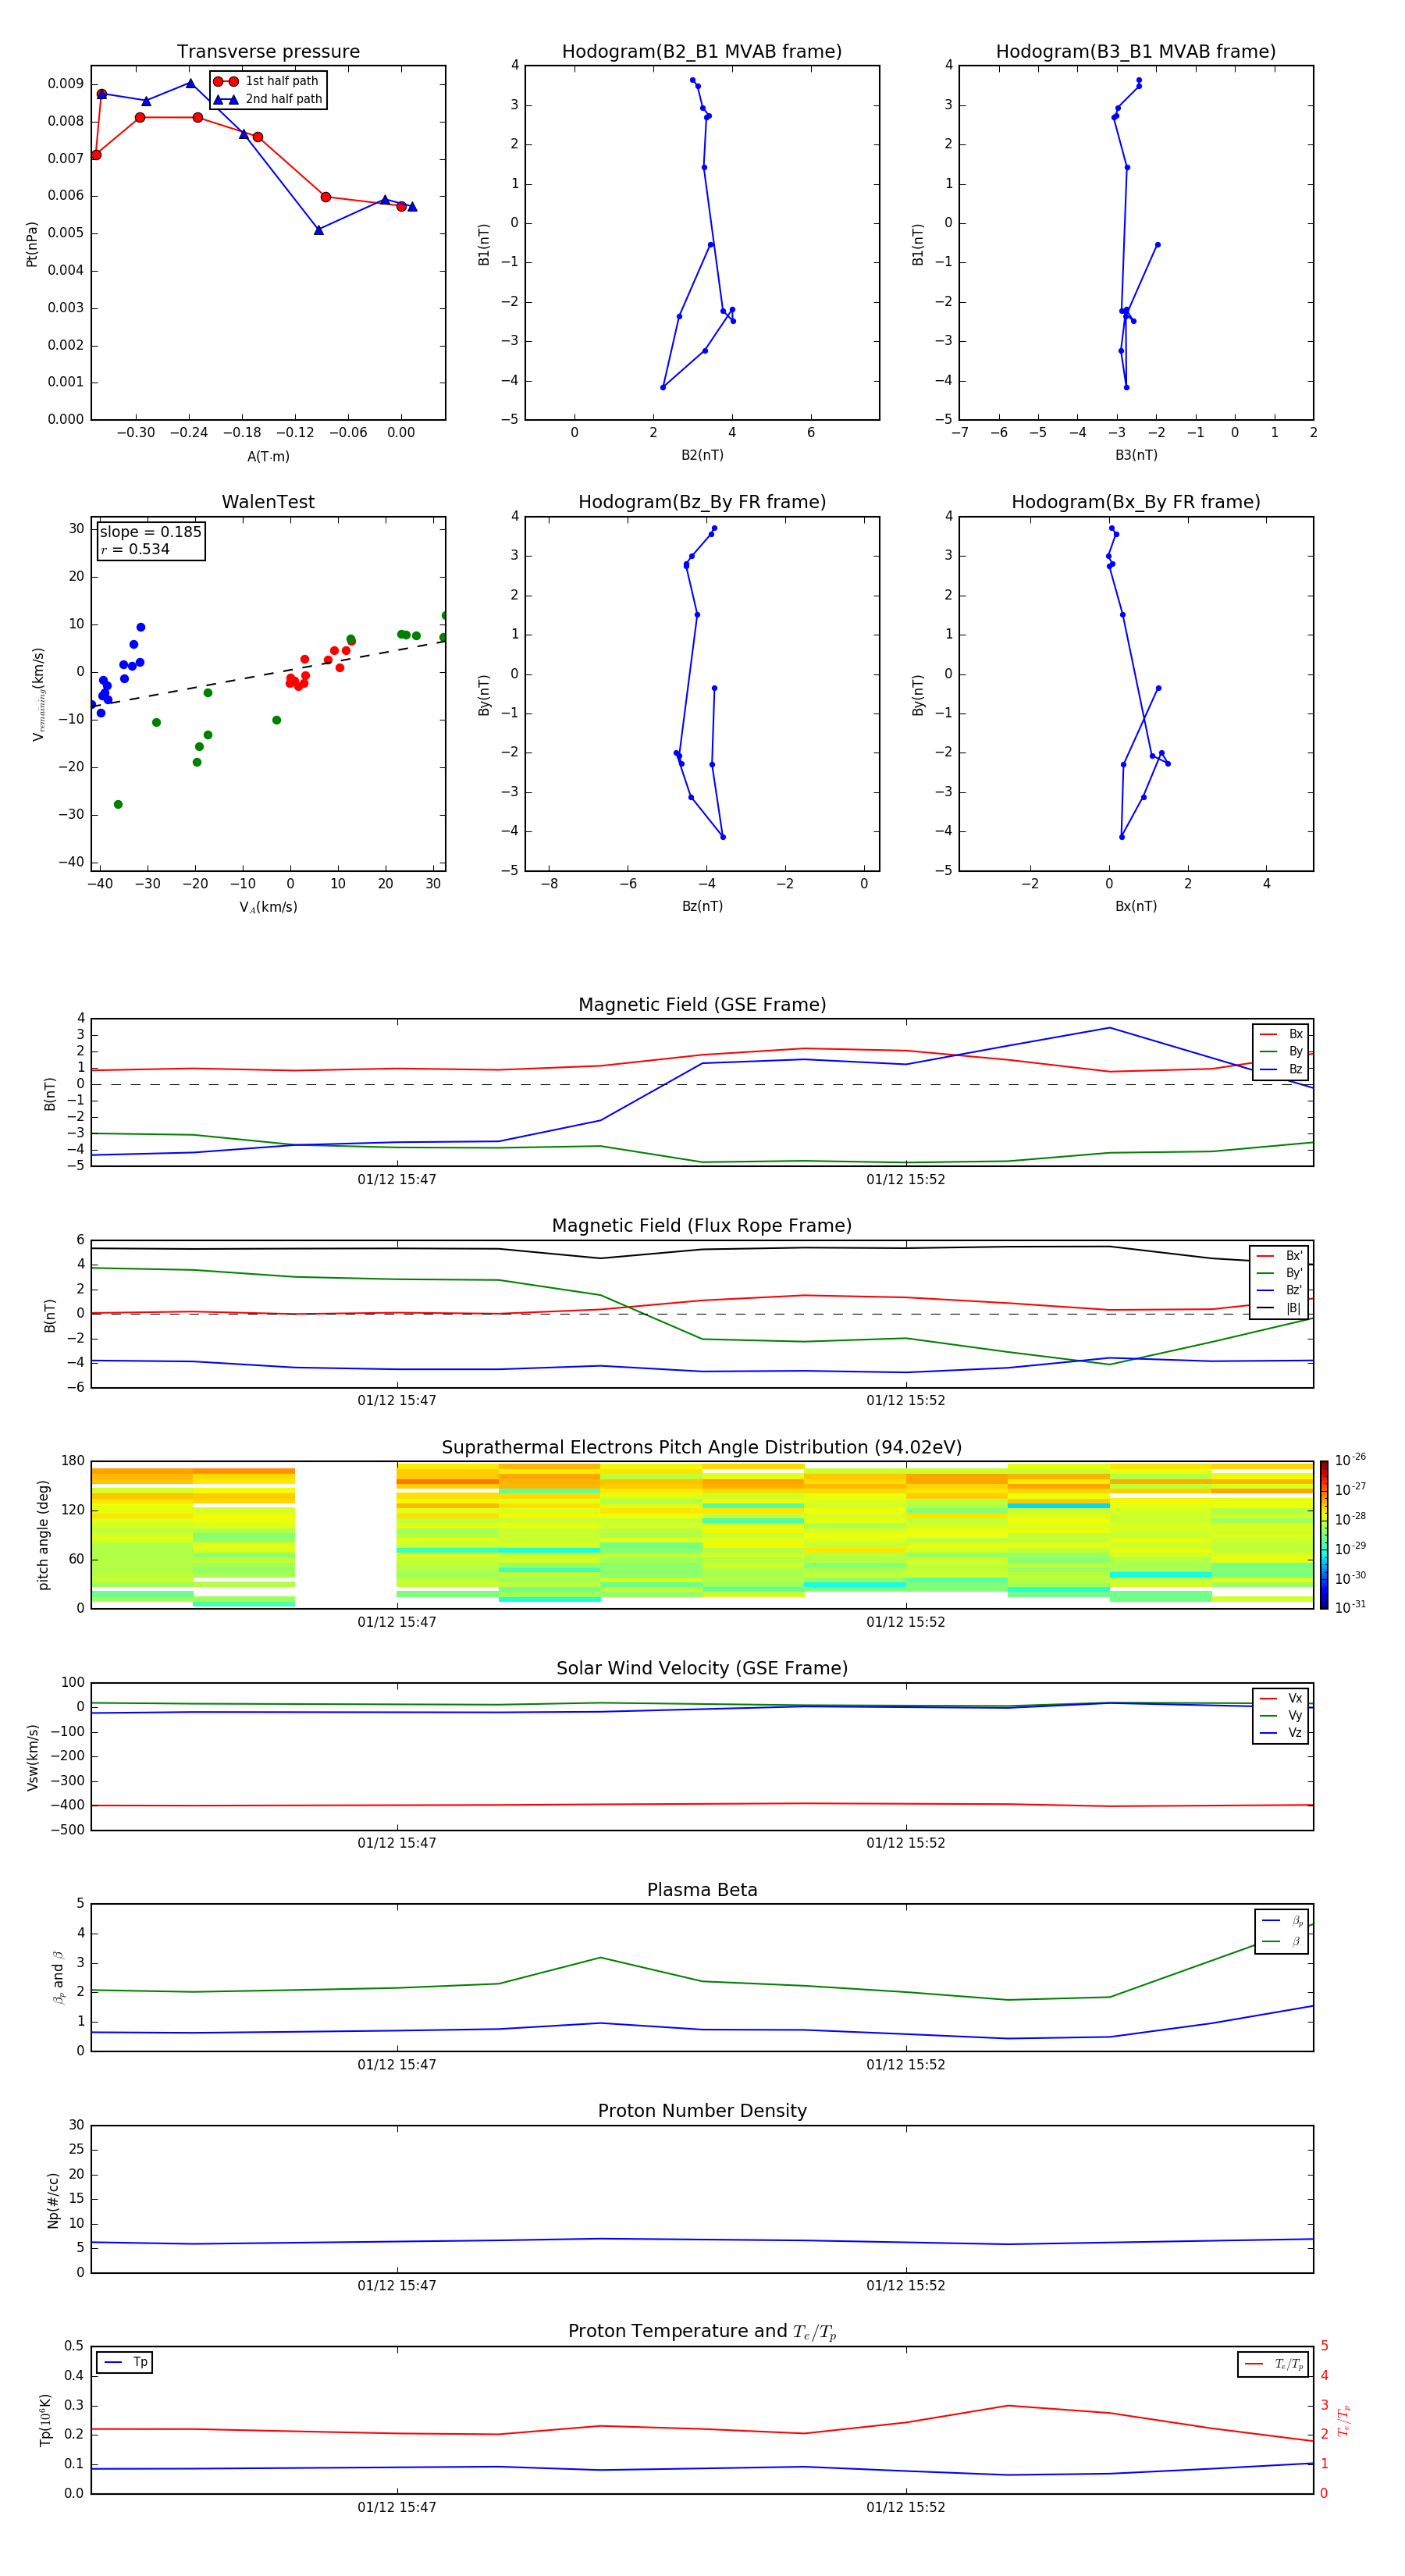Click the dashed fit line in WalenTest plot
Screen dimensions: 1405x2576
(x=268, y=673)
